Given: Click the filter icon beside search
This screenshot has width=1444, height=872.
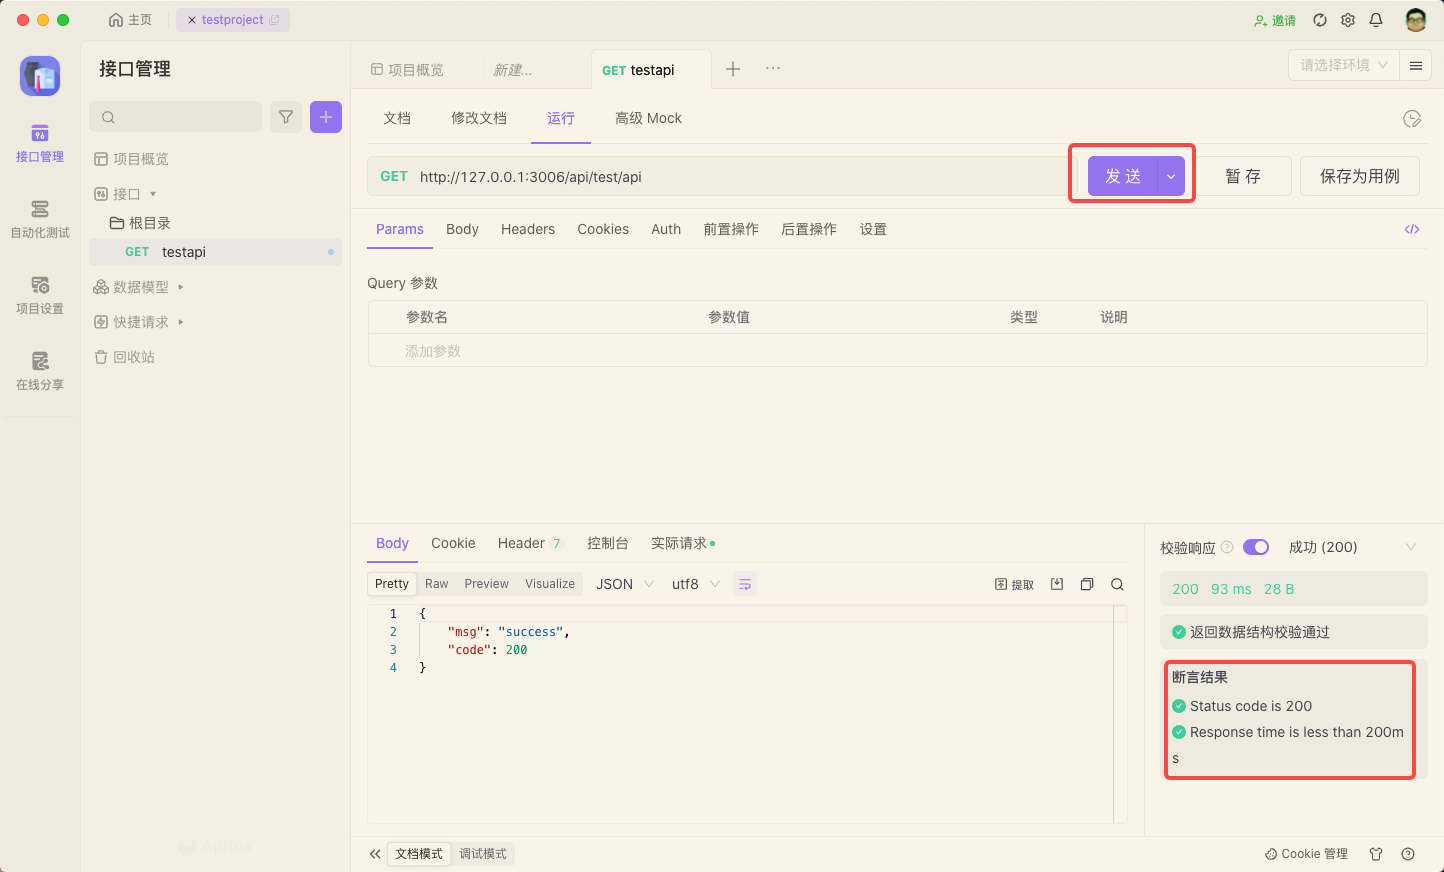Looking at the screenshot, I should 286,117.
